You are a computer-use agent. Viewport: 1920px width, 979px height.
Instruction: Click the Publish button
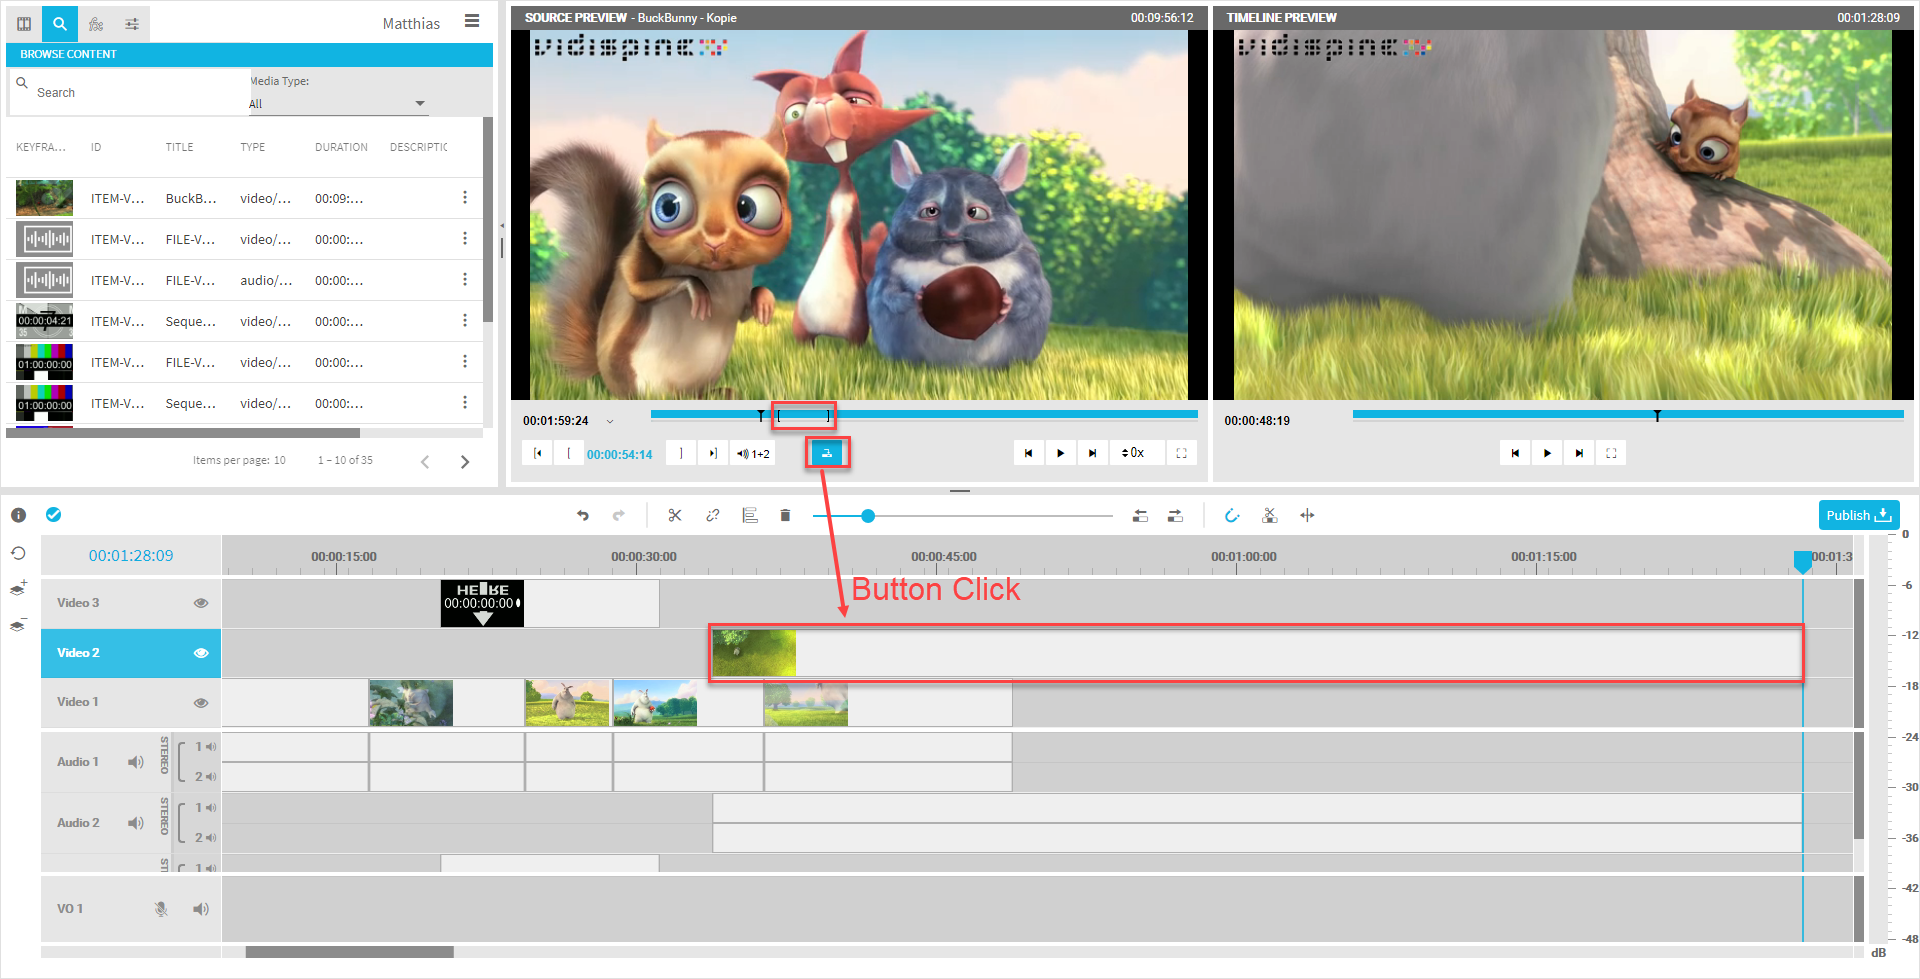pyautogui.click(x=1858, y=515)
